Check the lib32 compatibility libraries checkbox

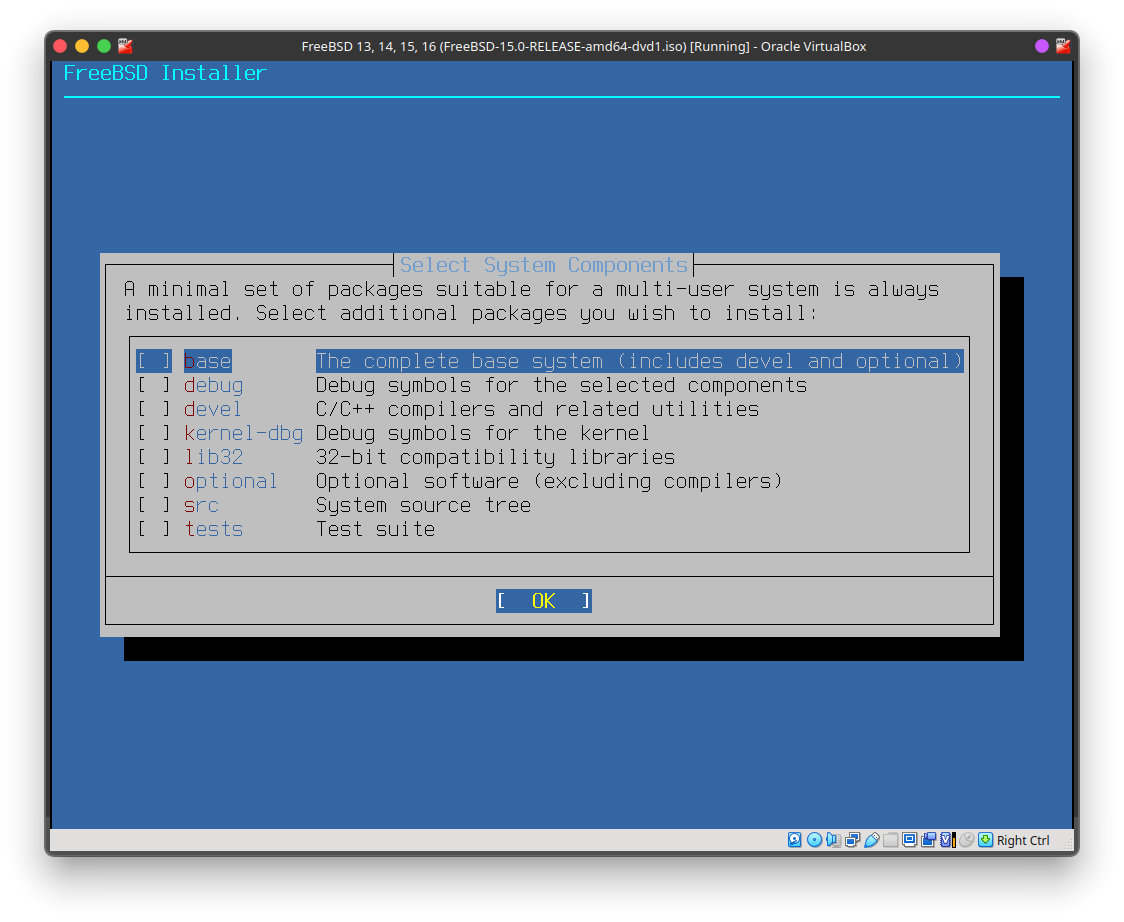coord(154,457)
